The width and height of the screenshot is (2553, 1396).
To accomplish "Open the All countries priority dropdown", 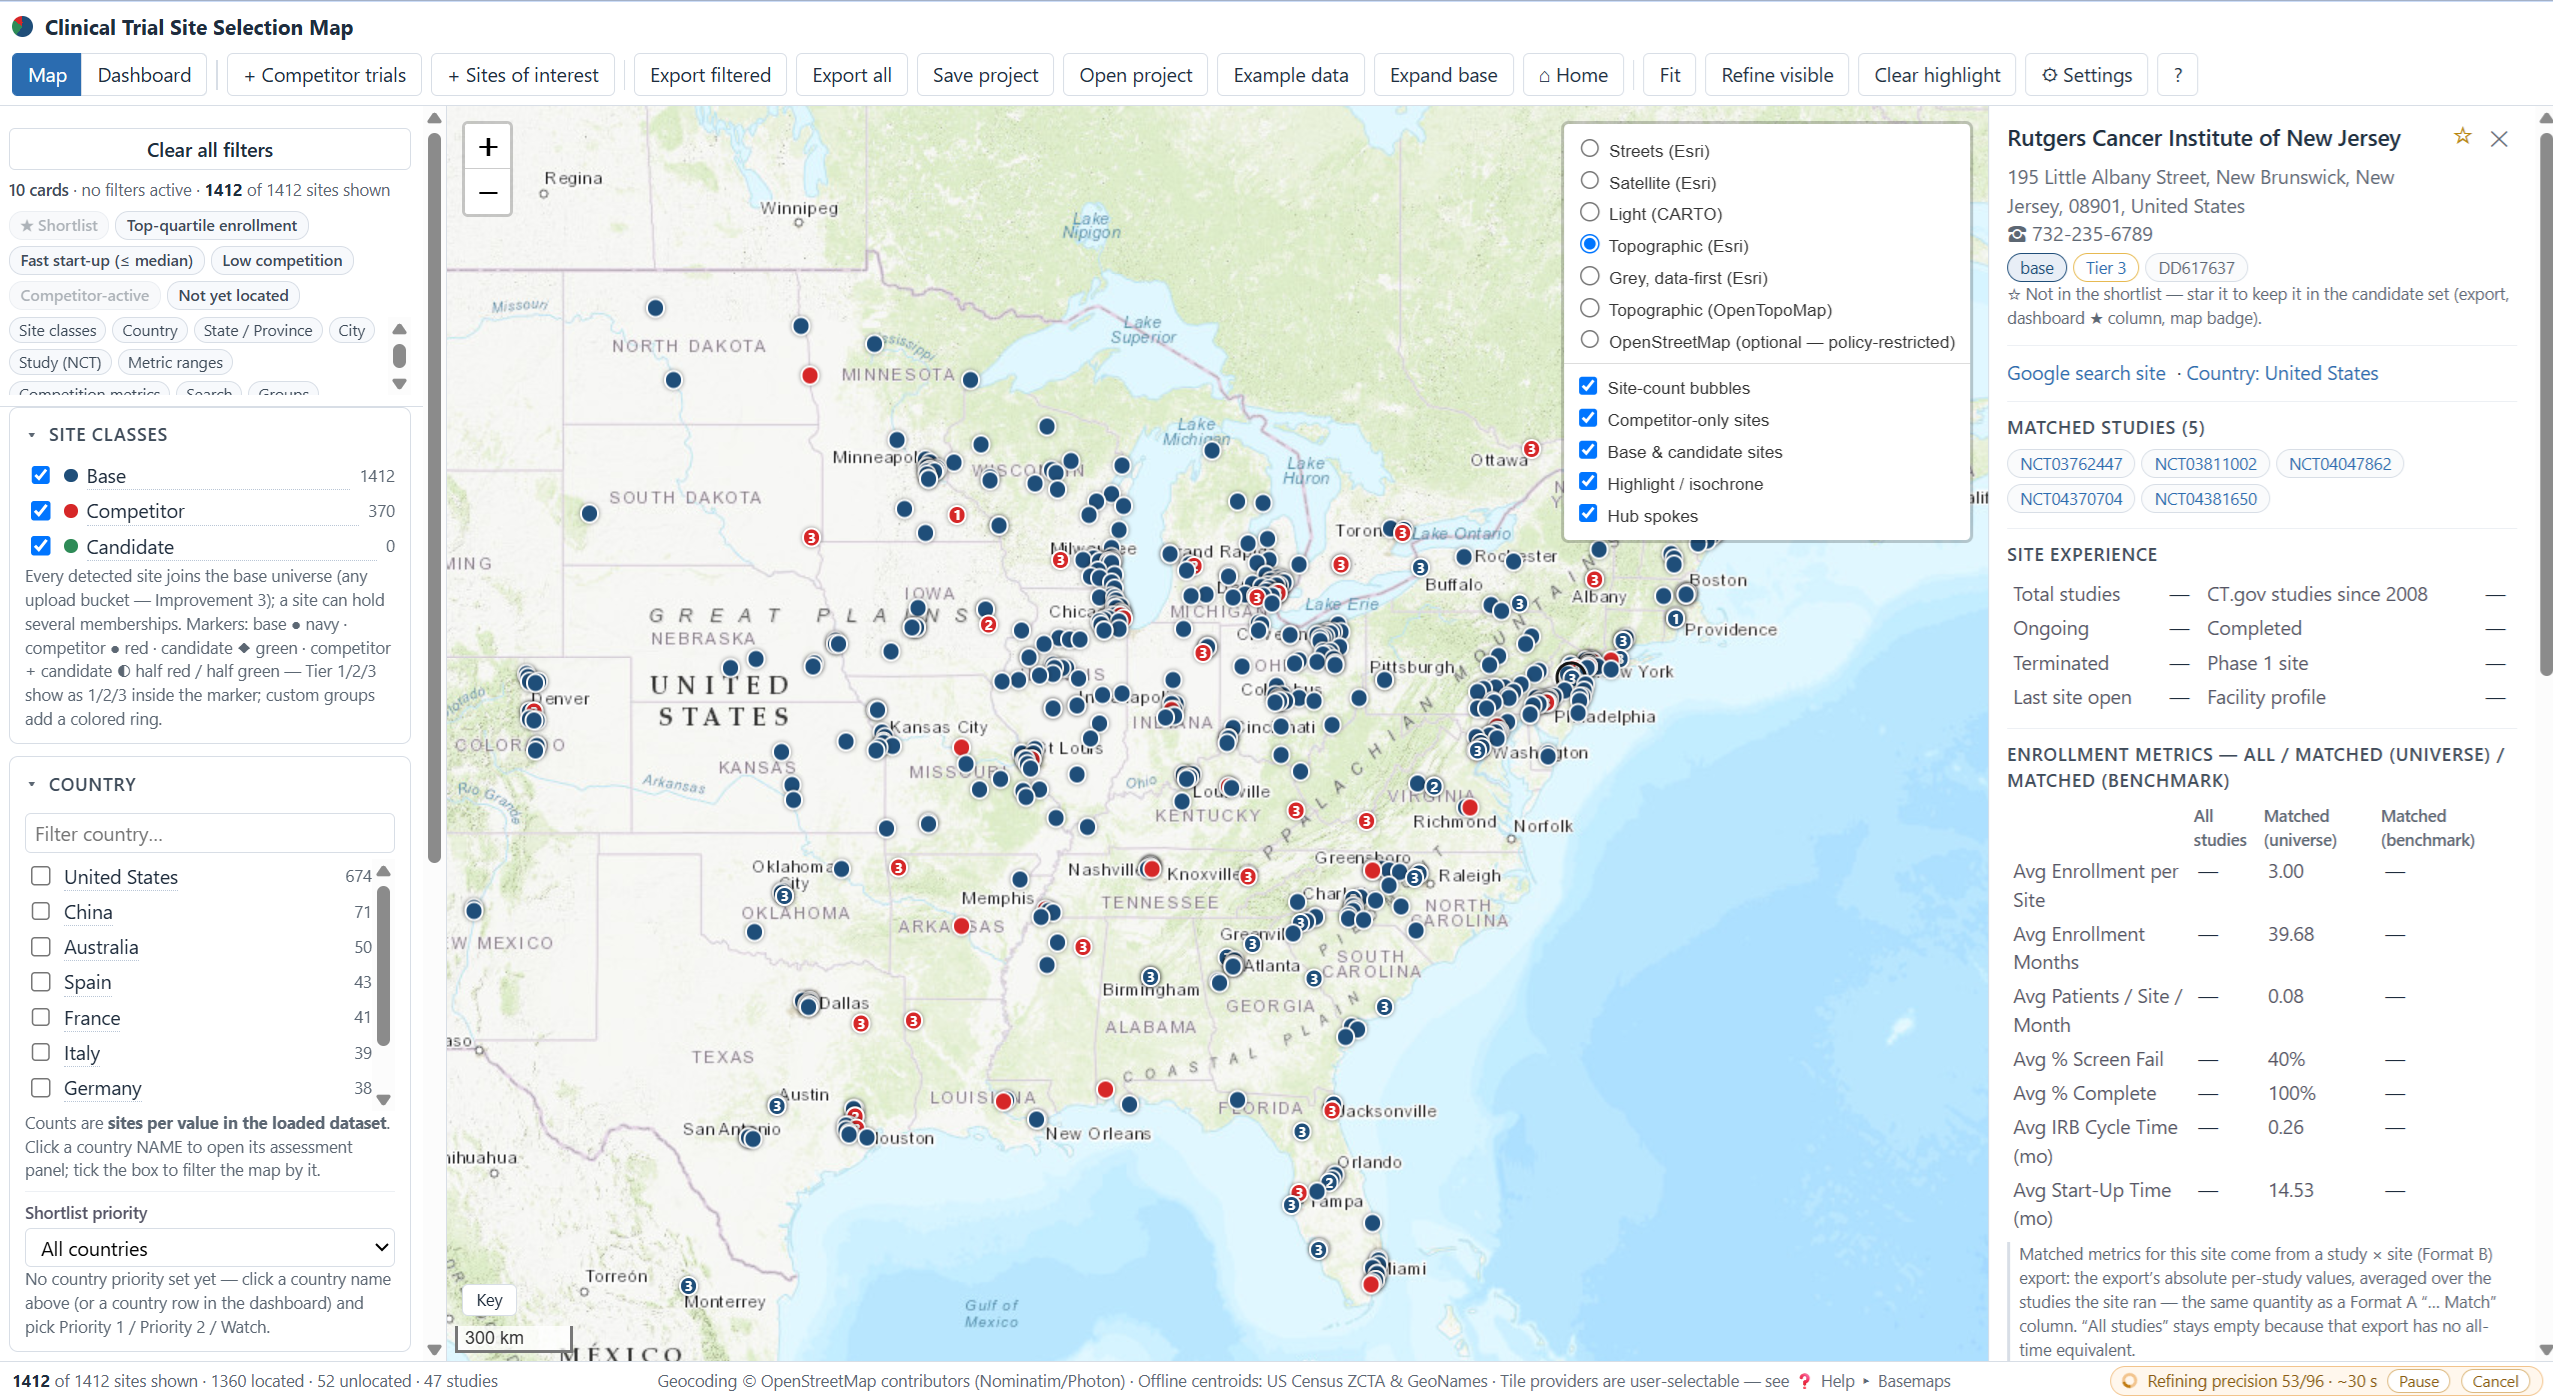I will (210, 1248).
